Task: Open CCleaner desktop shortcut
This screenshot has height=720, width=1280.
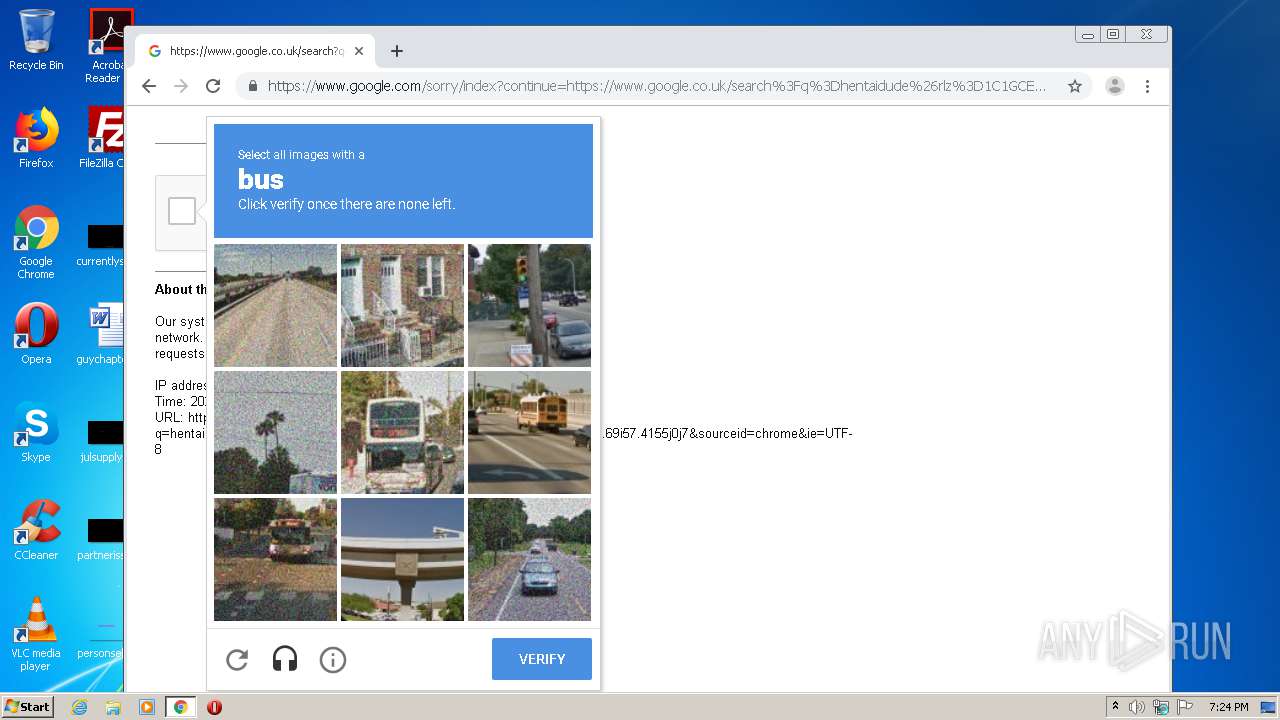Action: [x=36, y=530]
